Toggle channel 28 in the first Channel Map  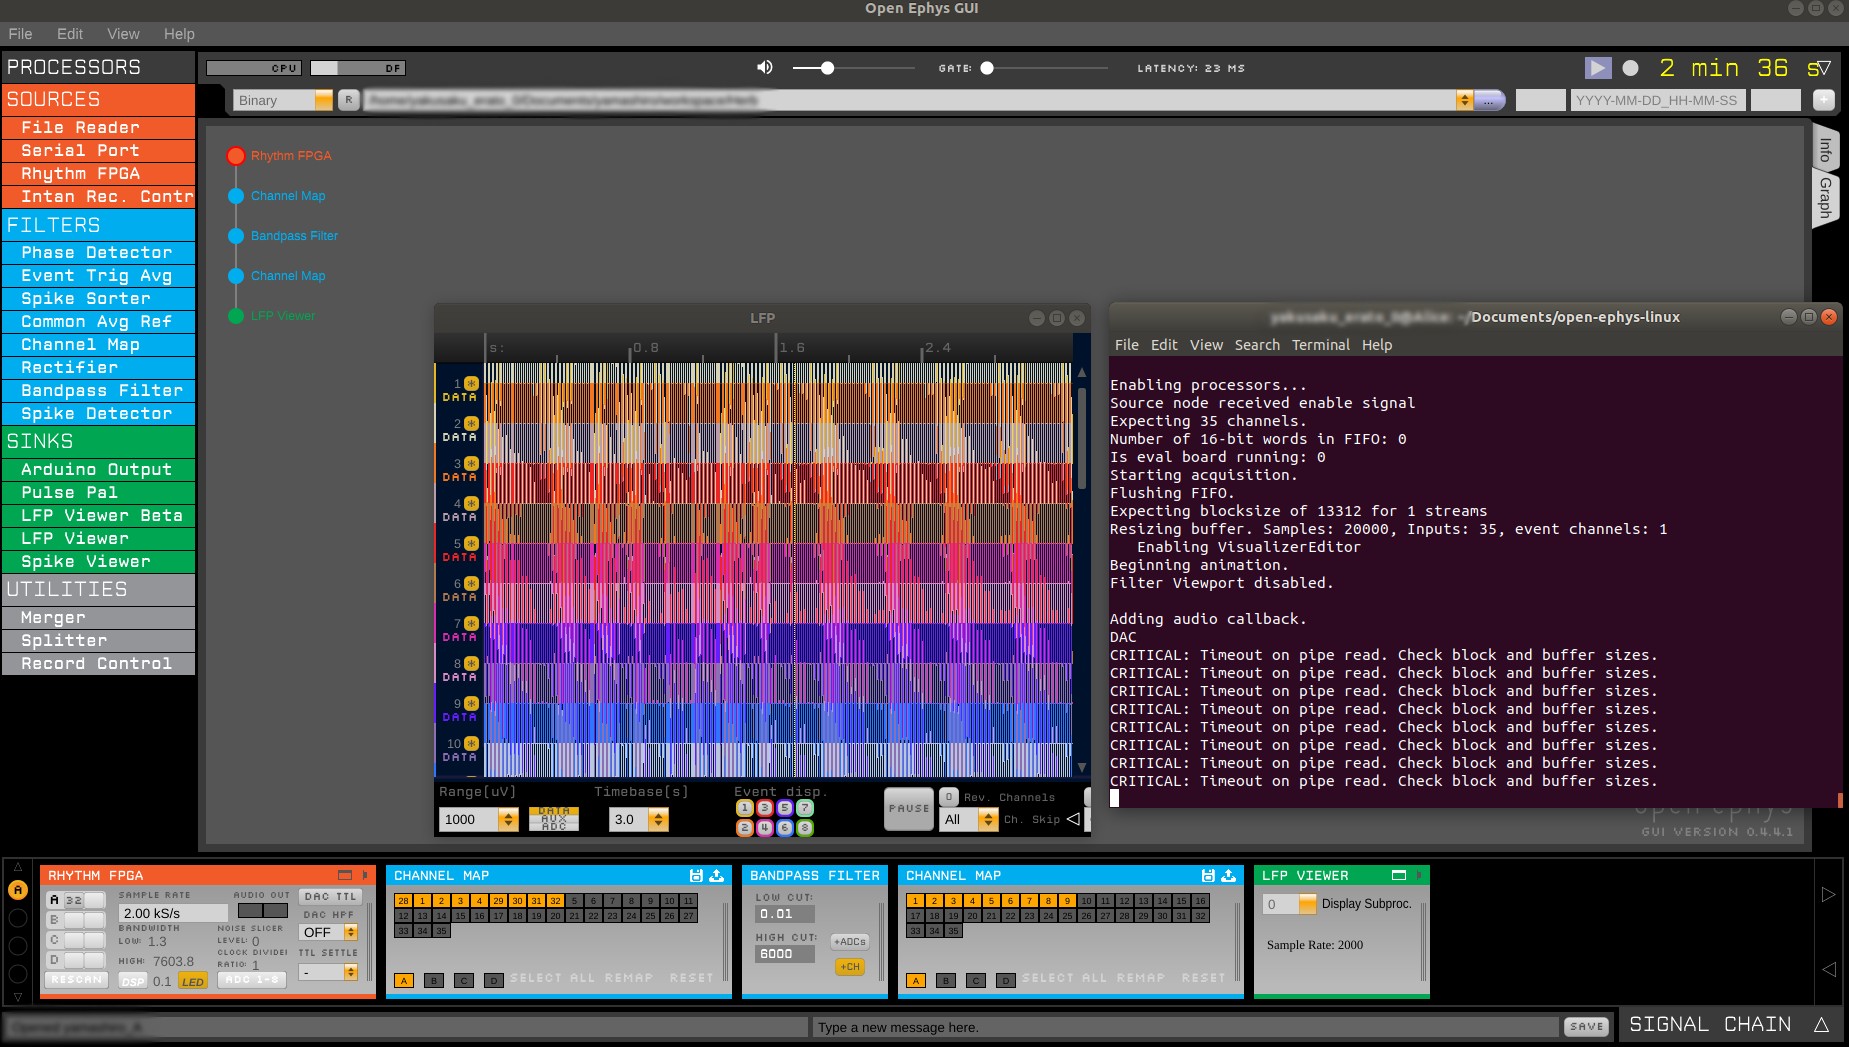404,901
